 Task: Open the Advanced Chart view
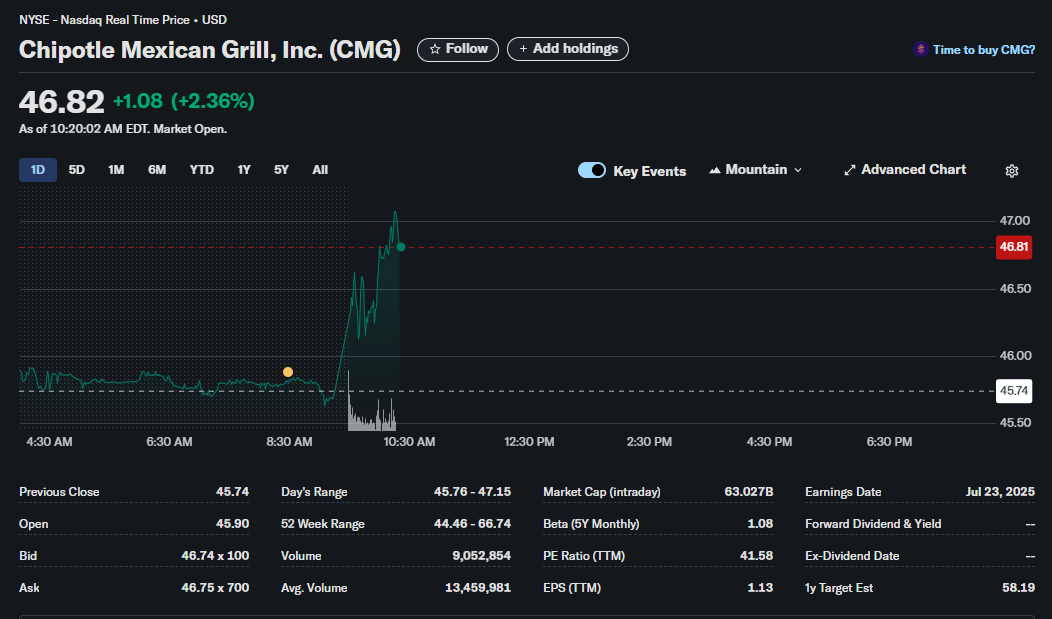pos(904,170)
